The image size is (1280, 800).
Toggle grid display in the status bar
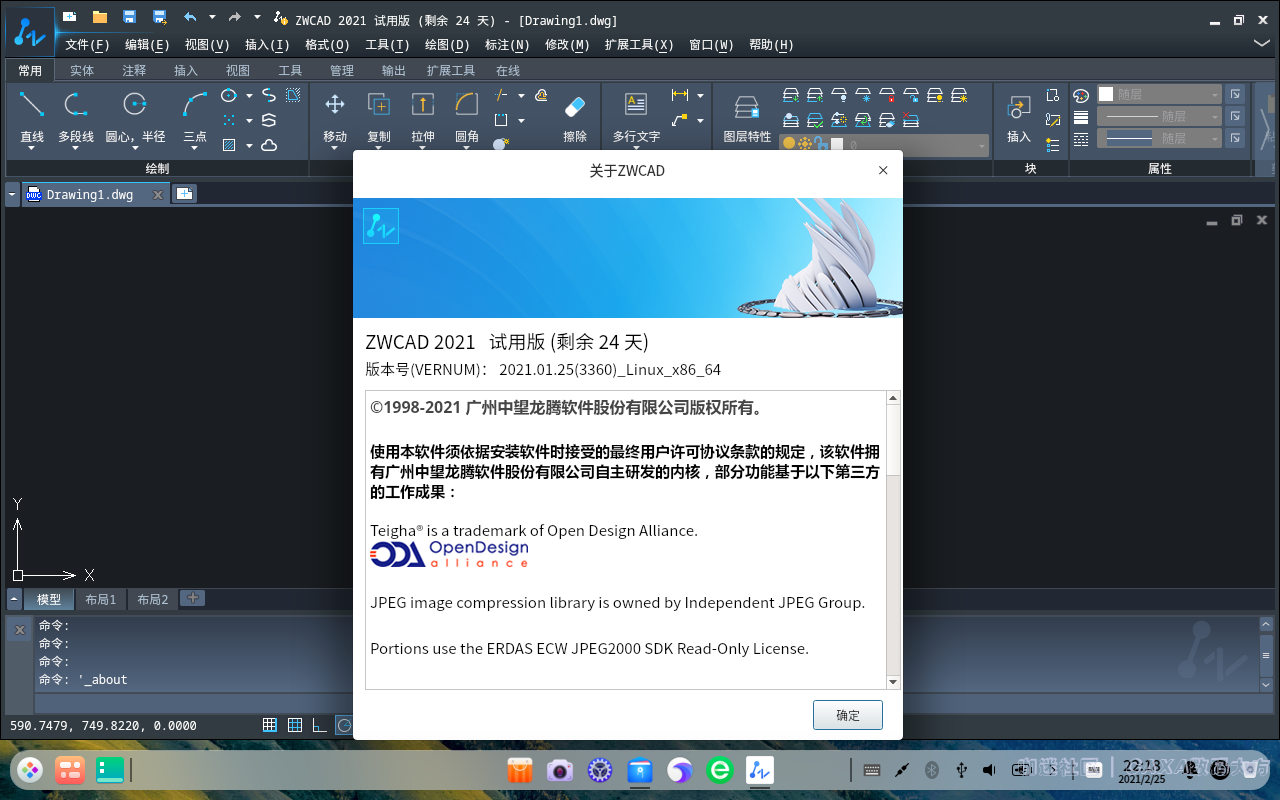294,725
